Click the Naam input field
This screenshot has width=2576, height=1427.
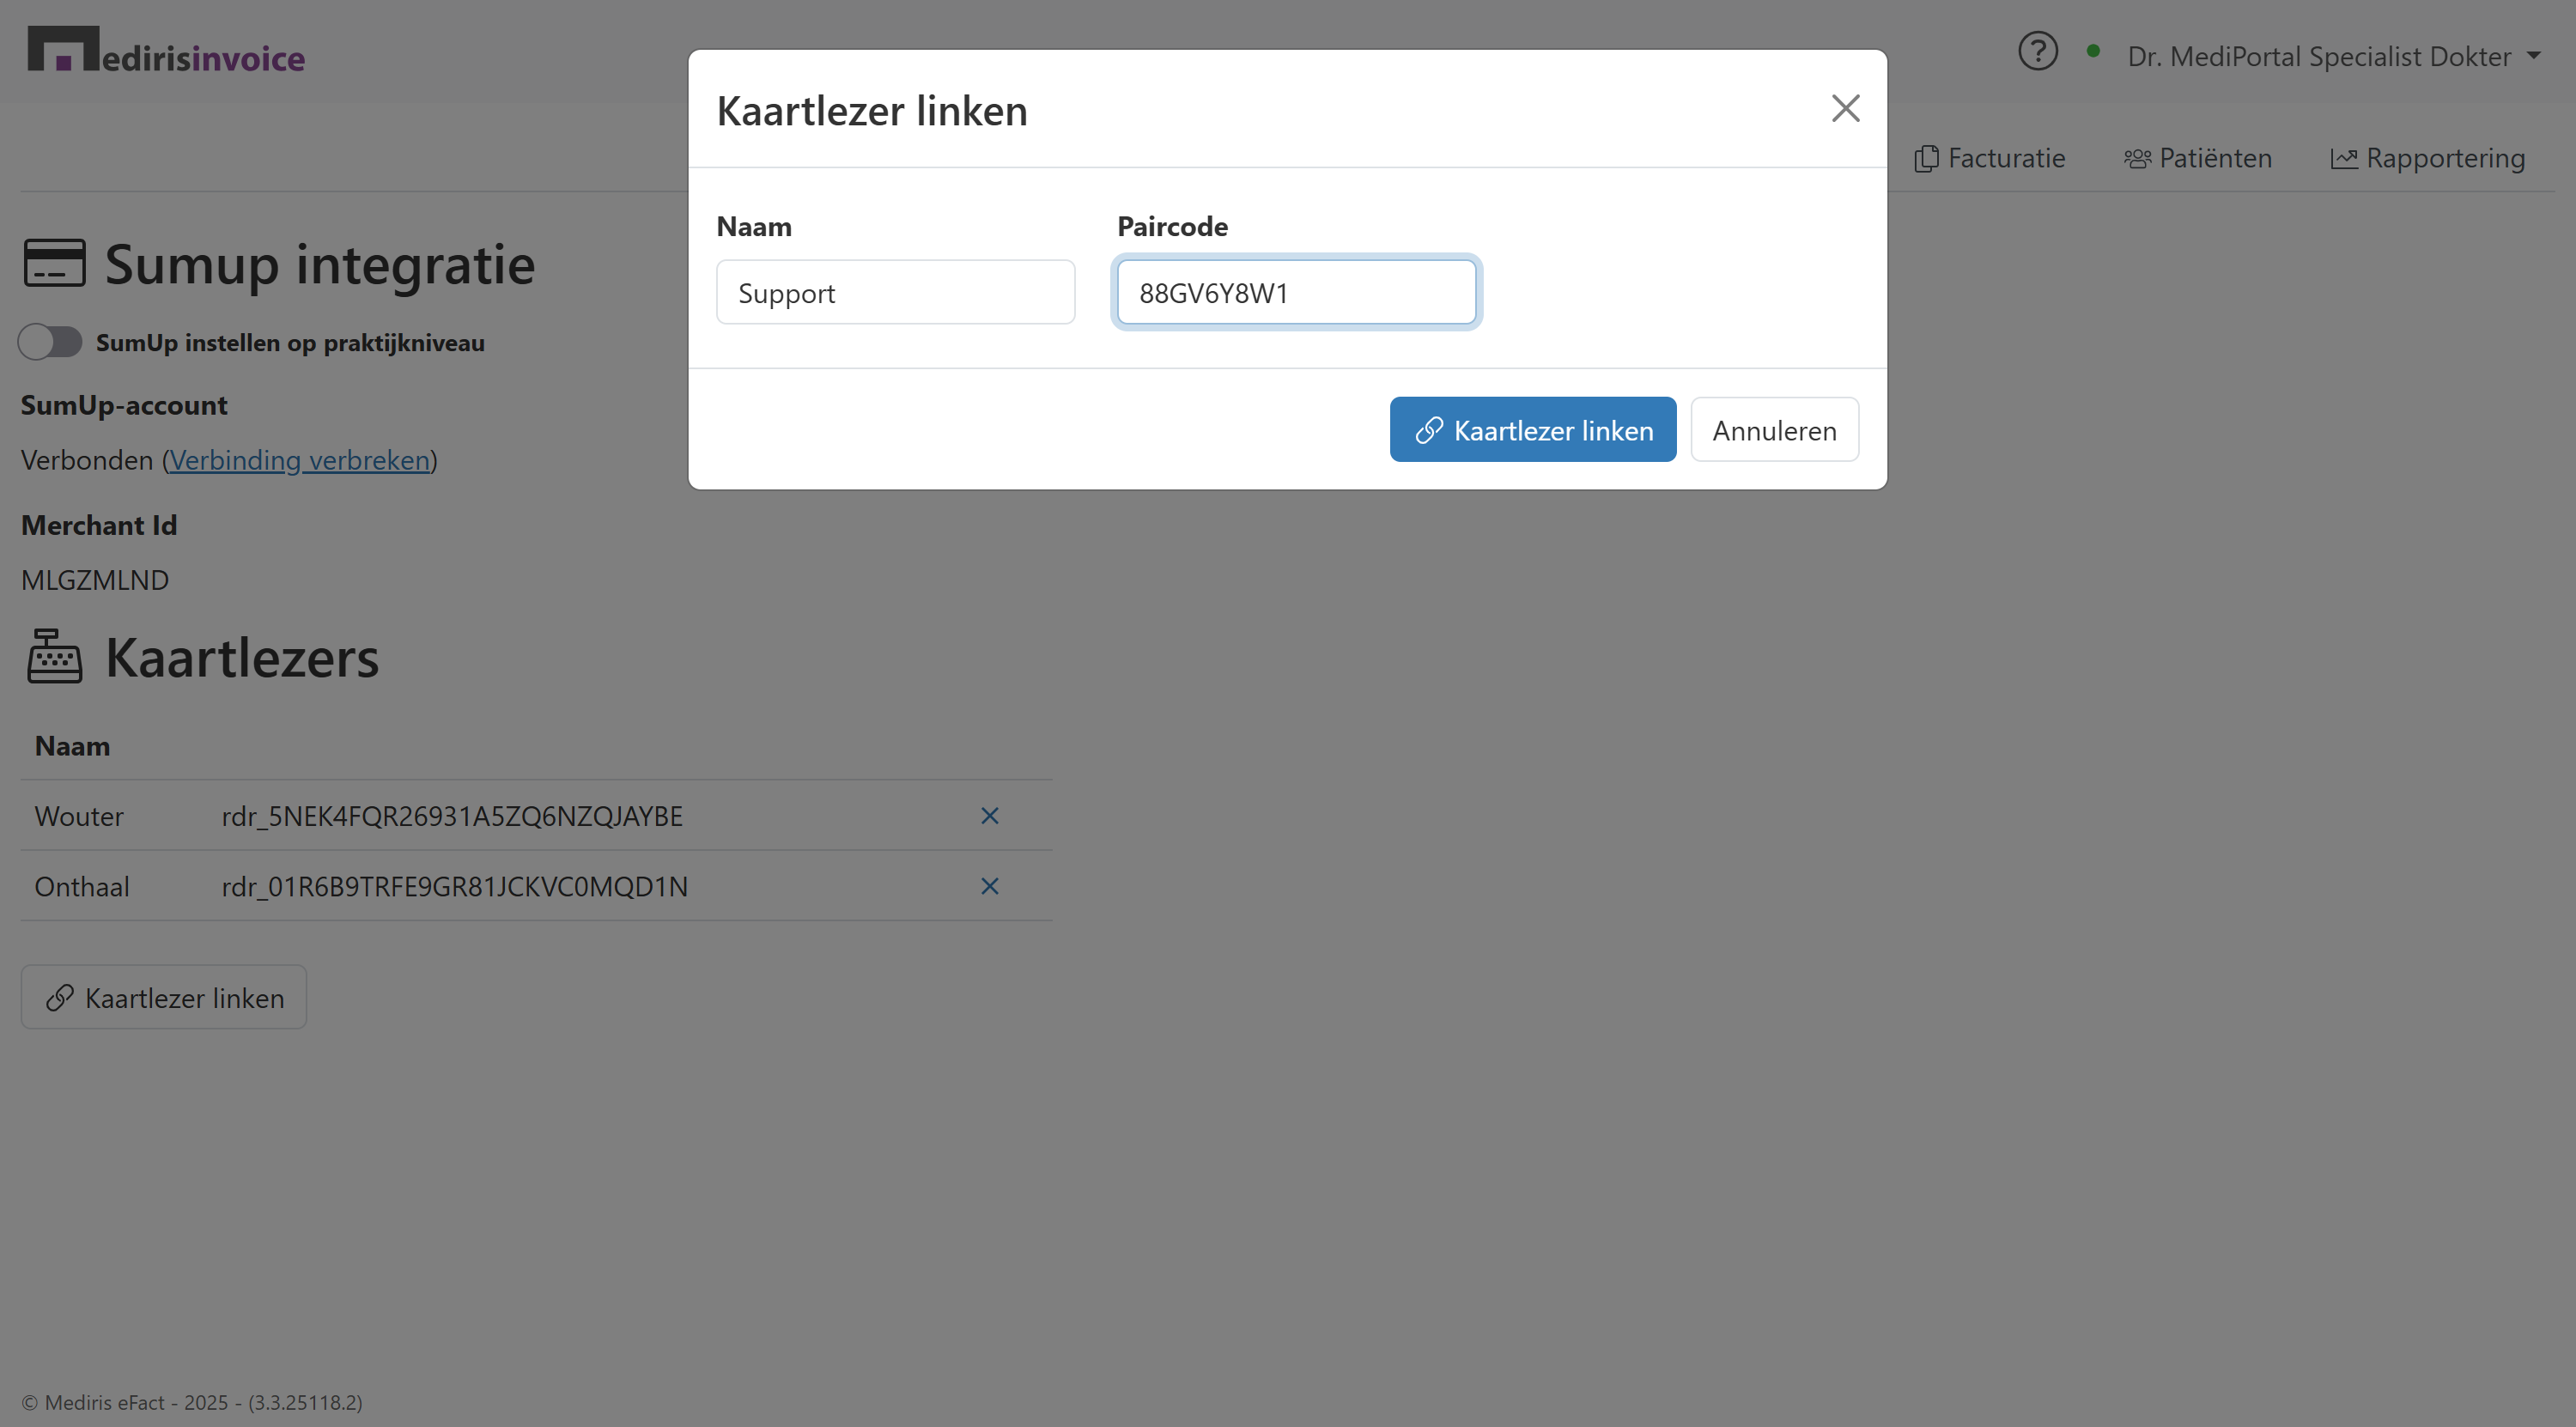pos(895,293)
